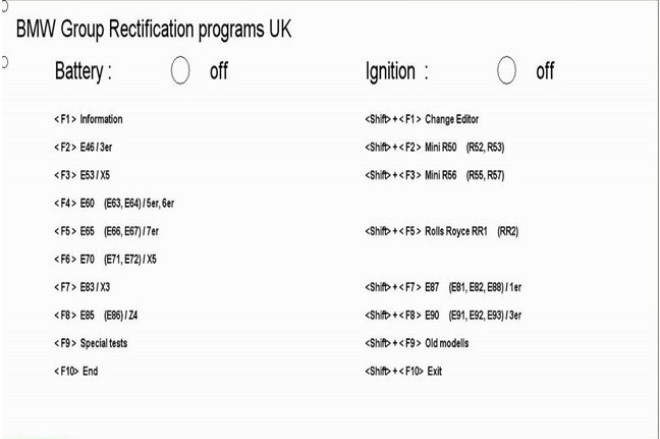The image size is (660, 439).
Task: Click the F10 End option
Action: (x=76, y=371)
